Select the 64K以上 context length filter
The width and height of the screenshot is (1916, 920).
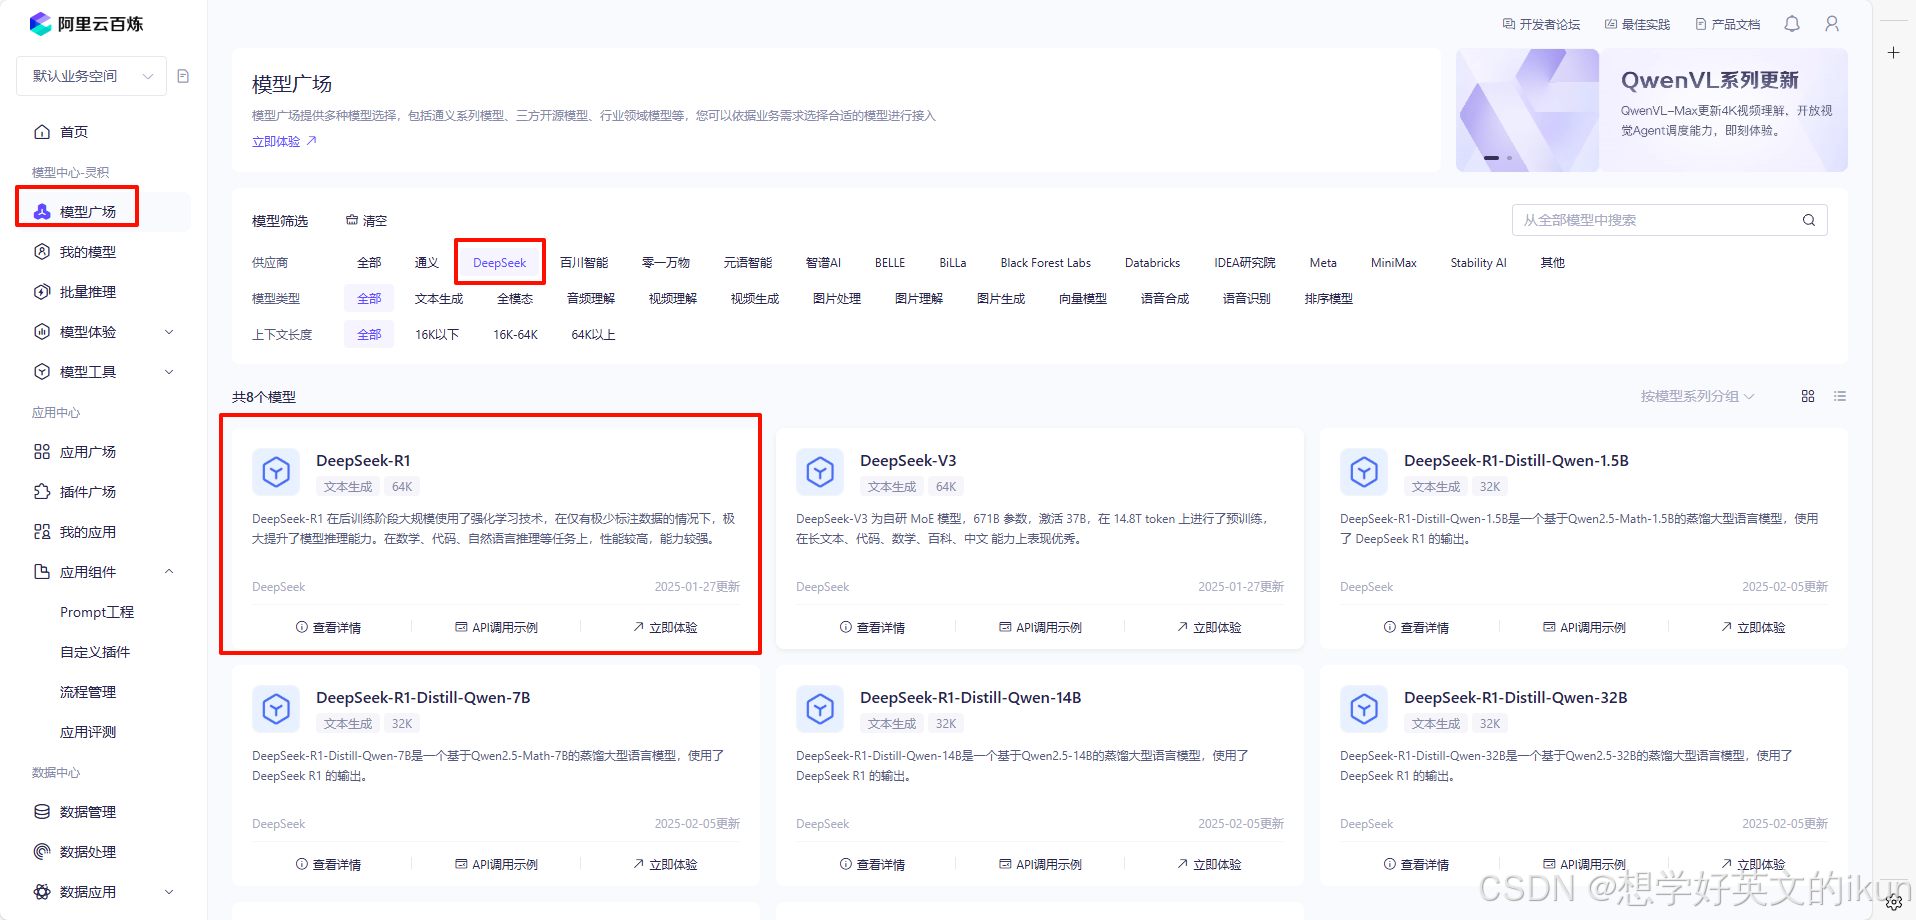593,335
